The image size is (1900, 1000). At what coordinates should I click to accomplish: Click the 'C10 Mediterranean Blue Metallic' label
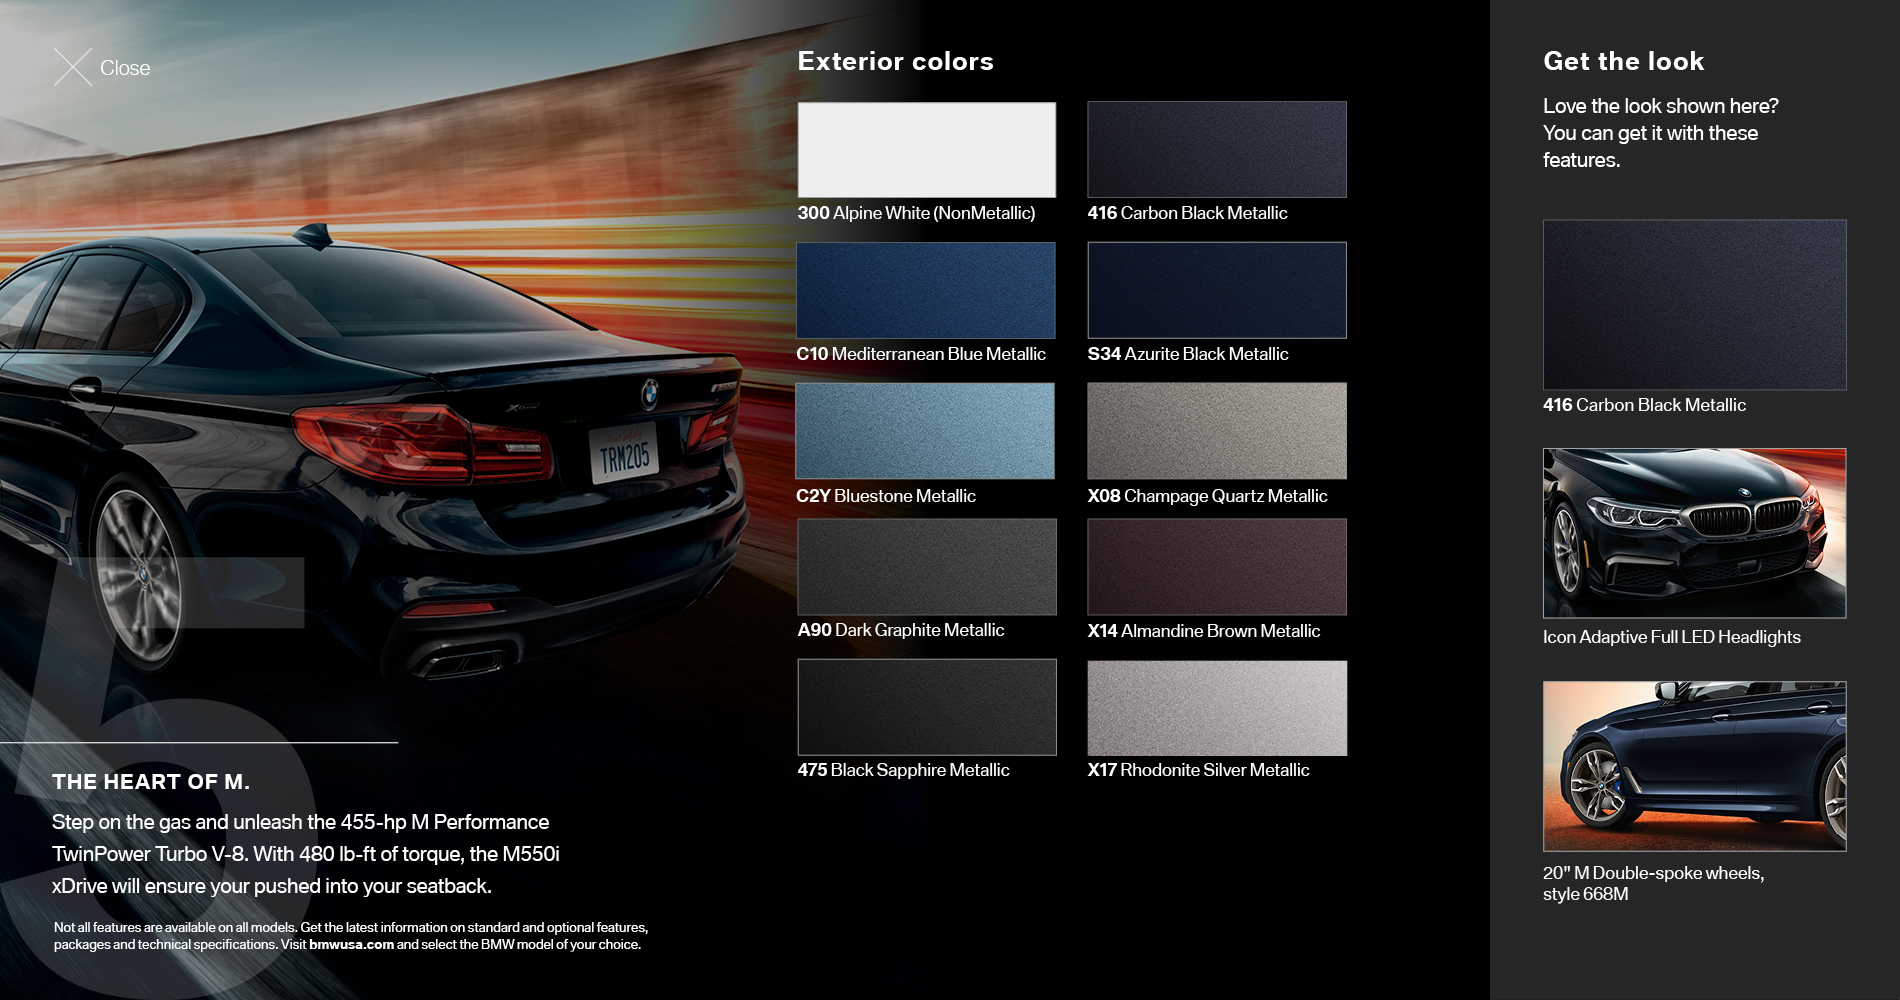coord(921,354)
